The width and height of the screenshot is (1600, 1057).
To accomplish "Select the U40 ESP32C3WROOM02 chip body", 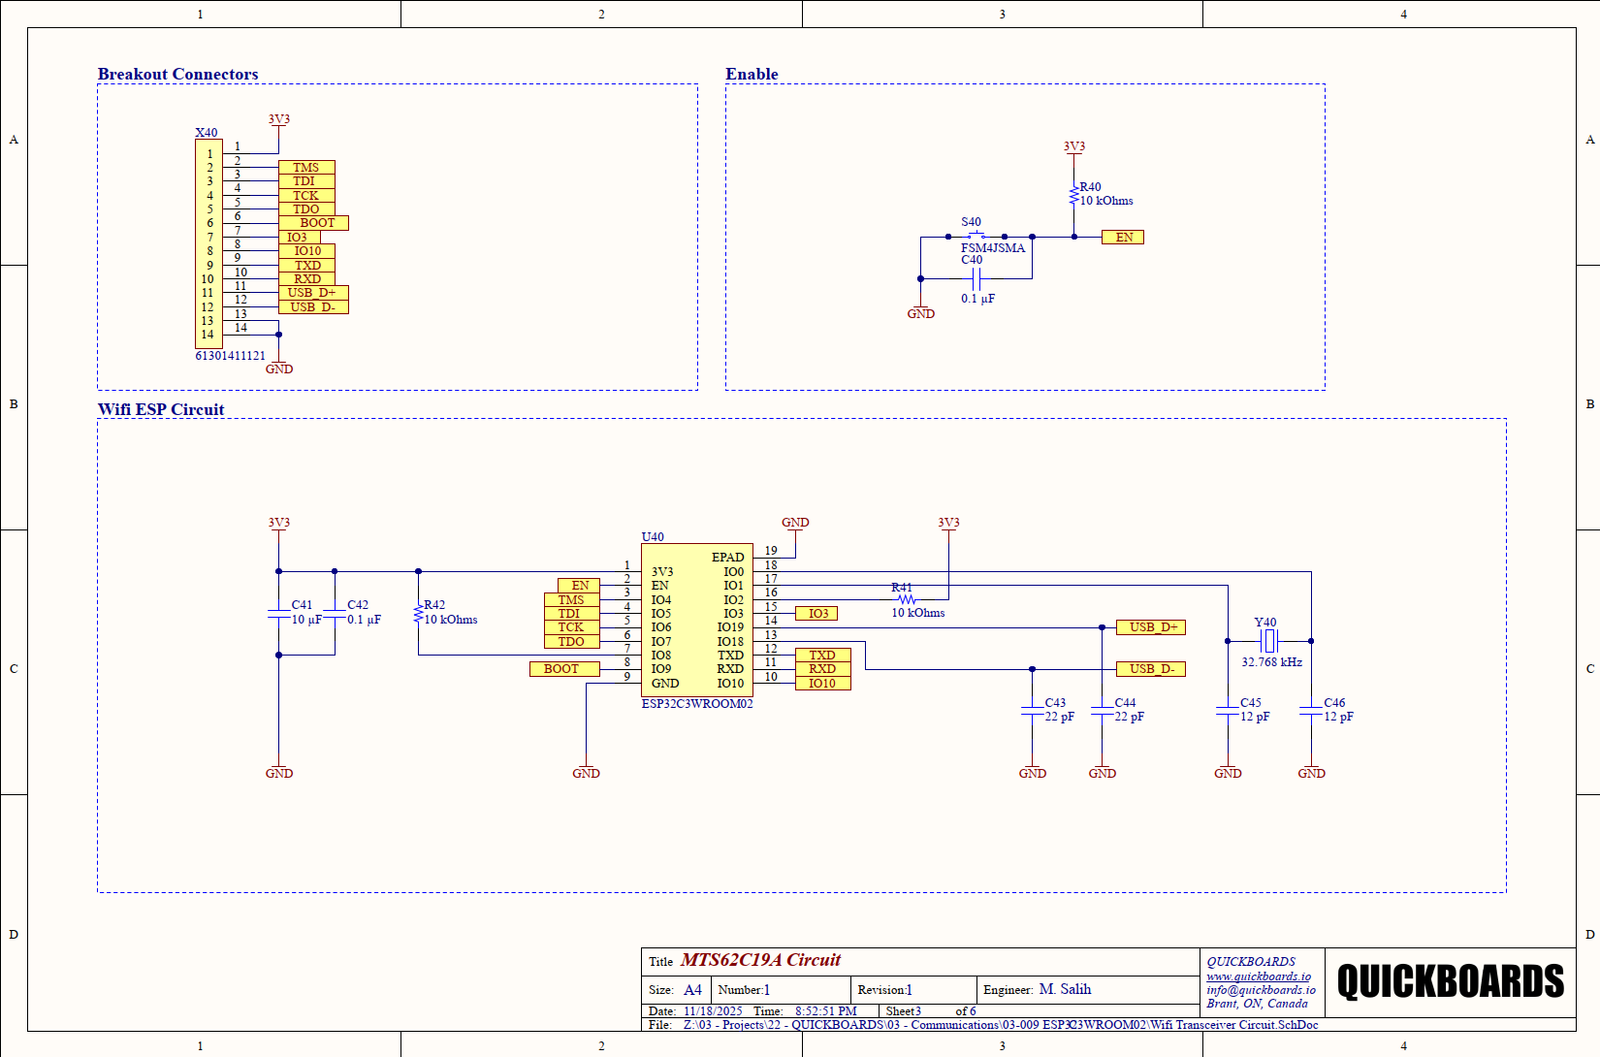I will (697, 620).
